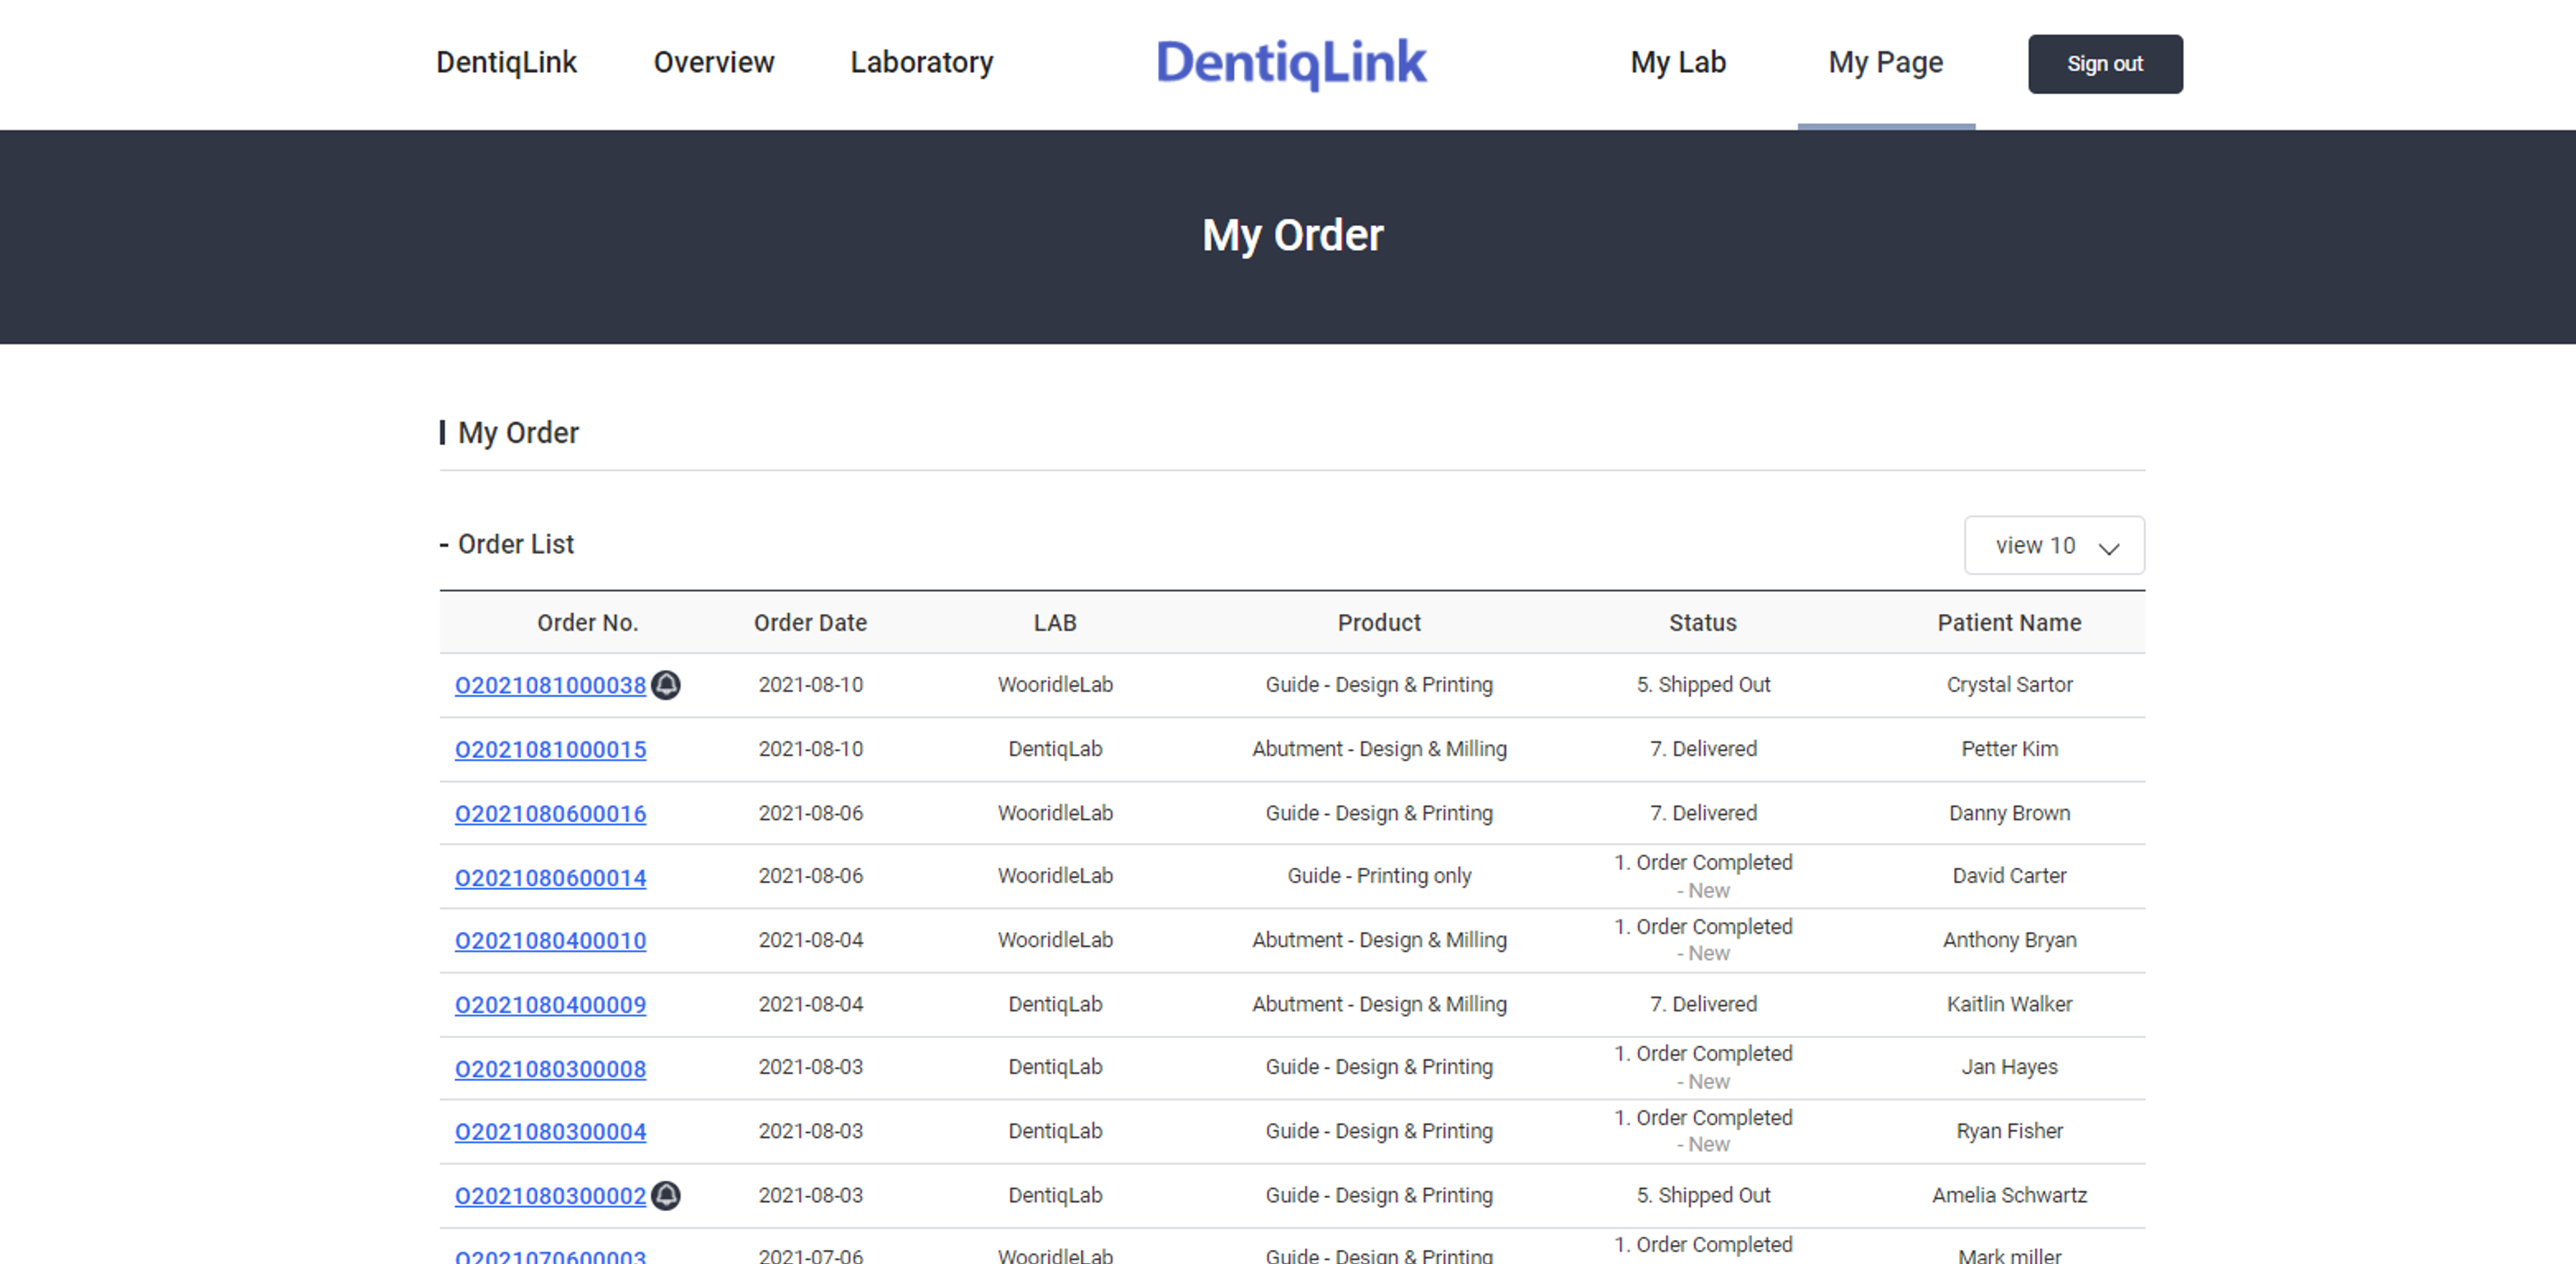Select the DentiqLink menu item on the left
The height and width of the screenshot is (1264, 2576).
tap(506, 62)
